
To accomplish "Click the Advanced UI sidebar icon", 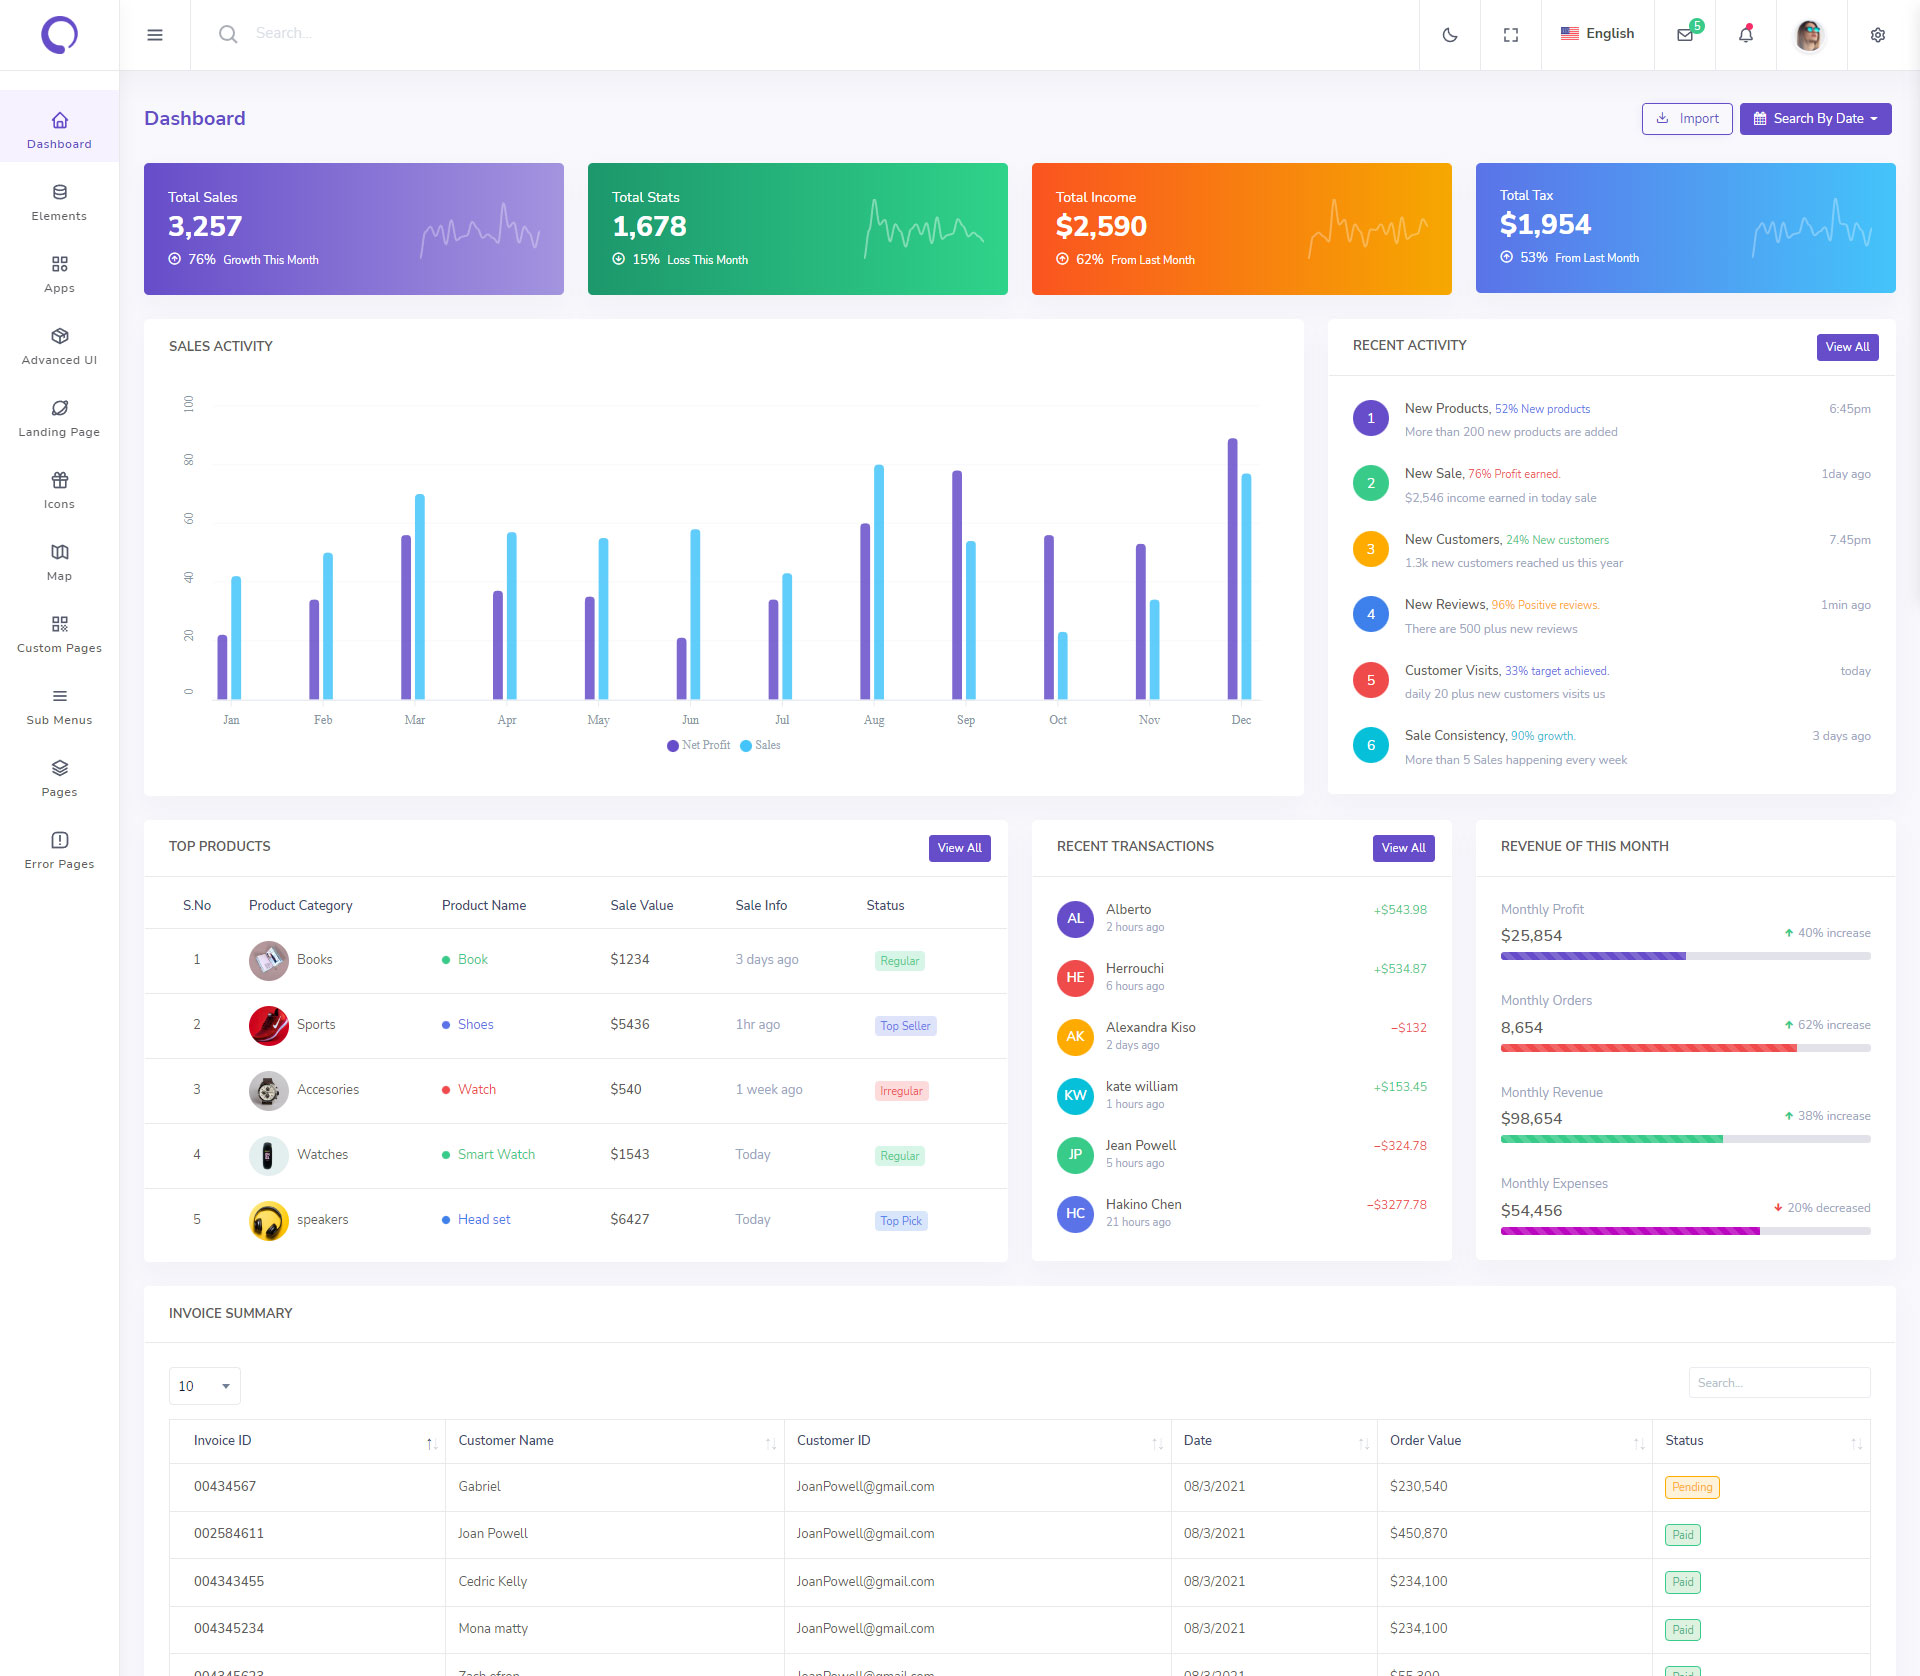I will (x=59, y=336).
